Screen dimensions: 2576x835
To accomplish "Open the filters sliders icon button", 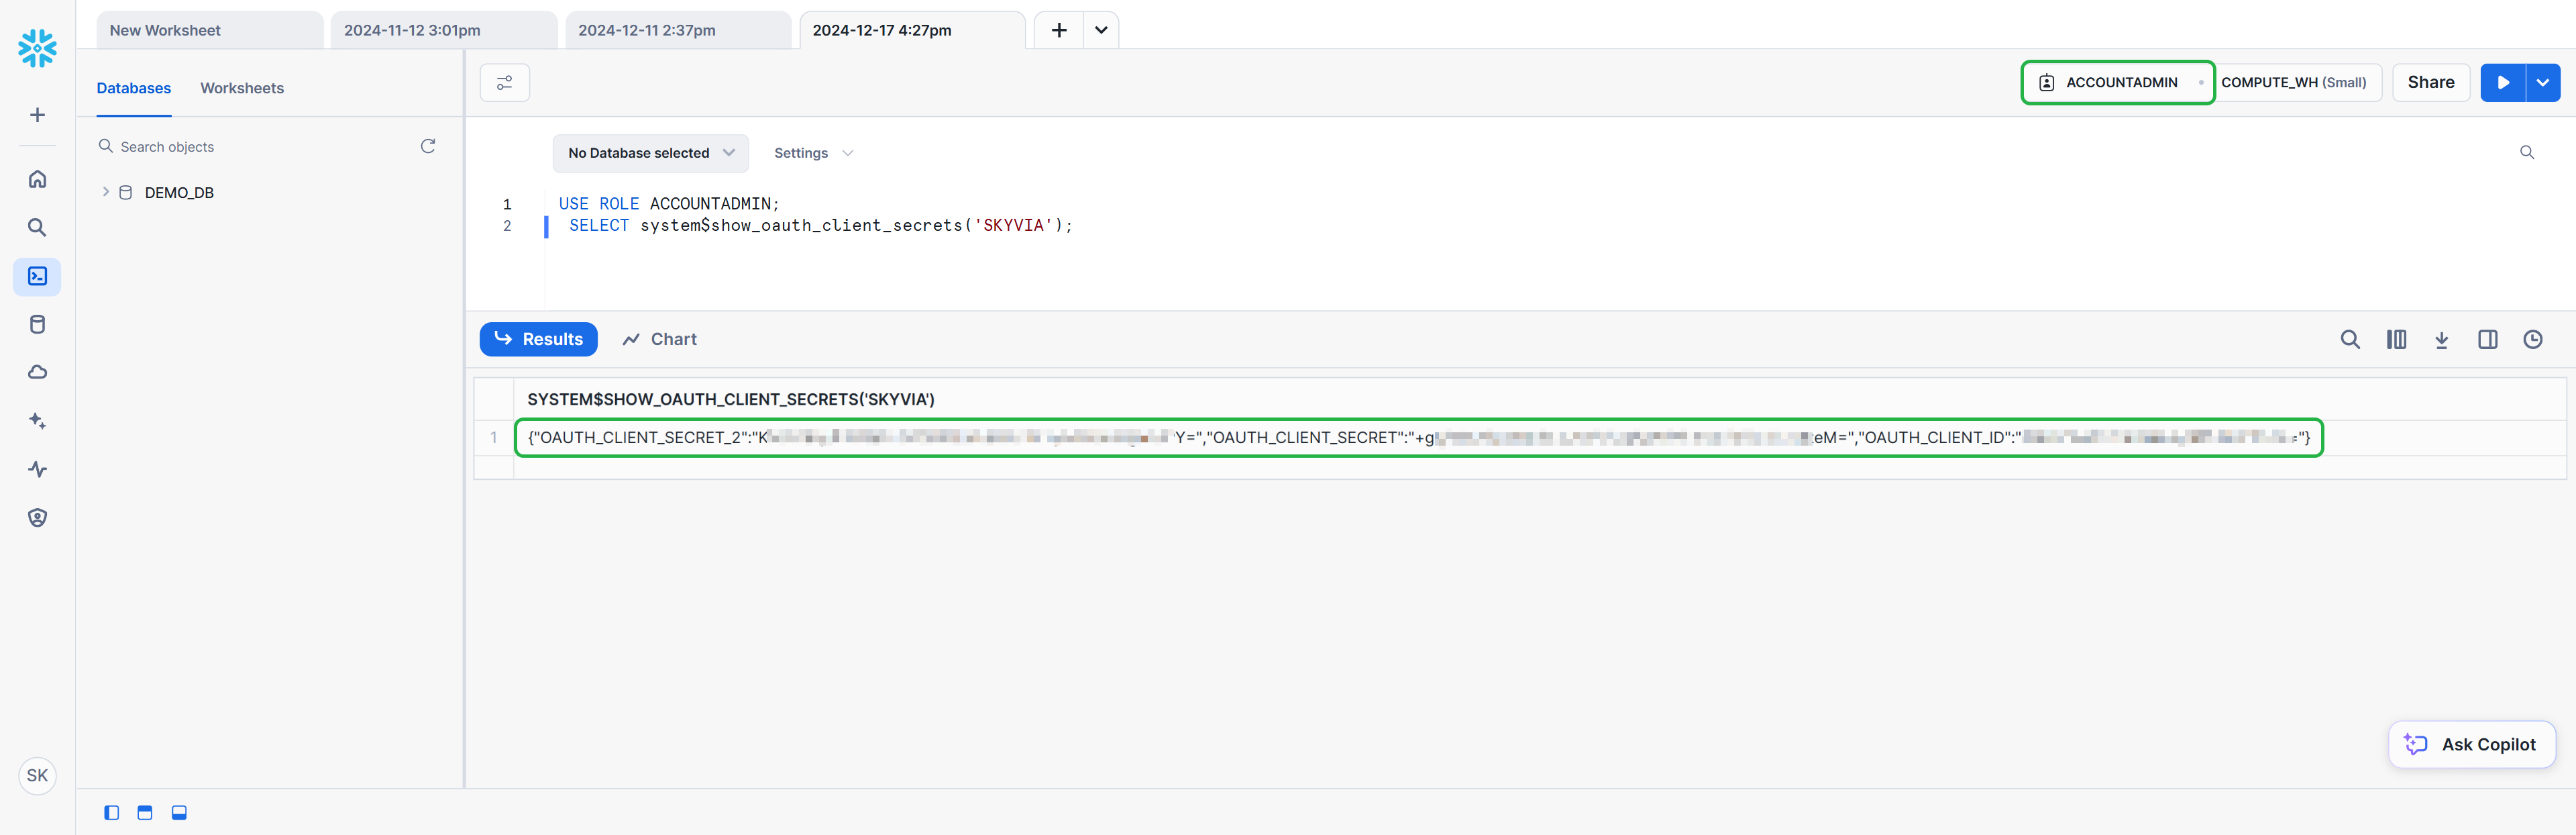I will [x=505, y=83].
